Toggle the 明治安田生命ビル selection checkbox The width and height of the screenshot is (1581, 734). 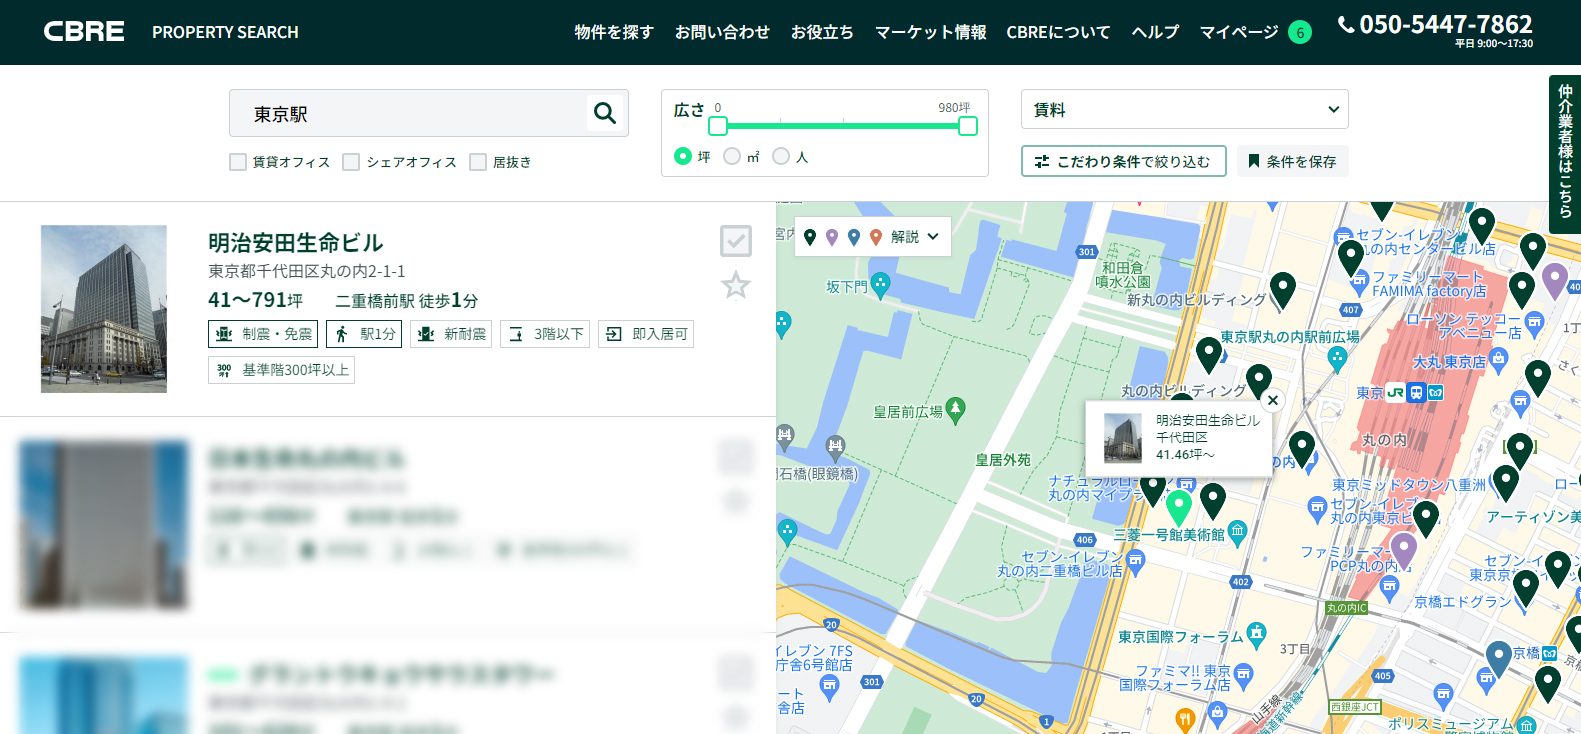pos(736,241)
